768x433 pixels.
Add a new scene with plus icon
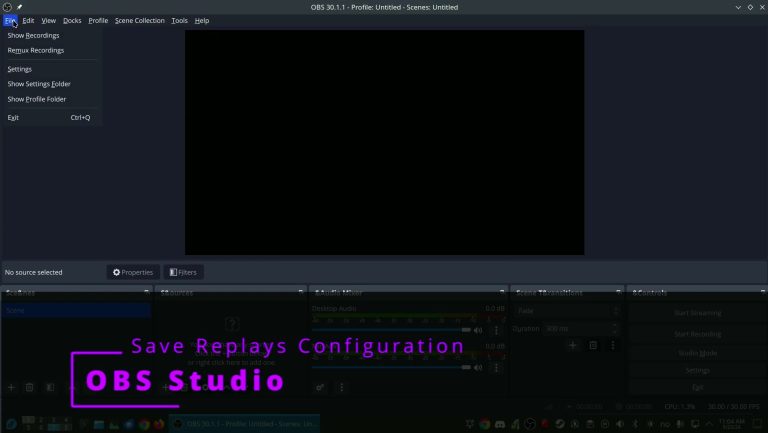[11, 387]
